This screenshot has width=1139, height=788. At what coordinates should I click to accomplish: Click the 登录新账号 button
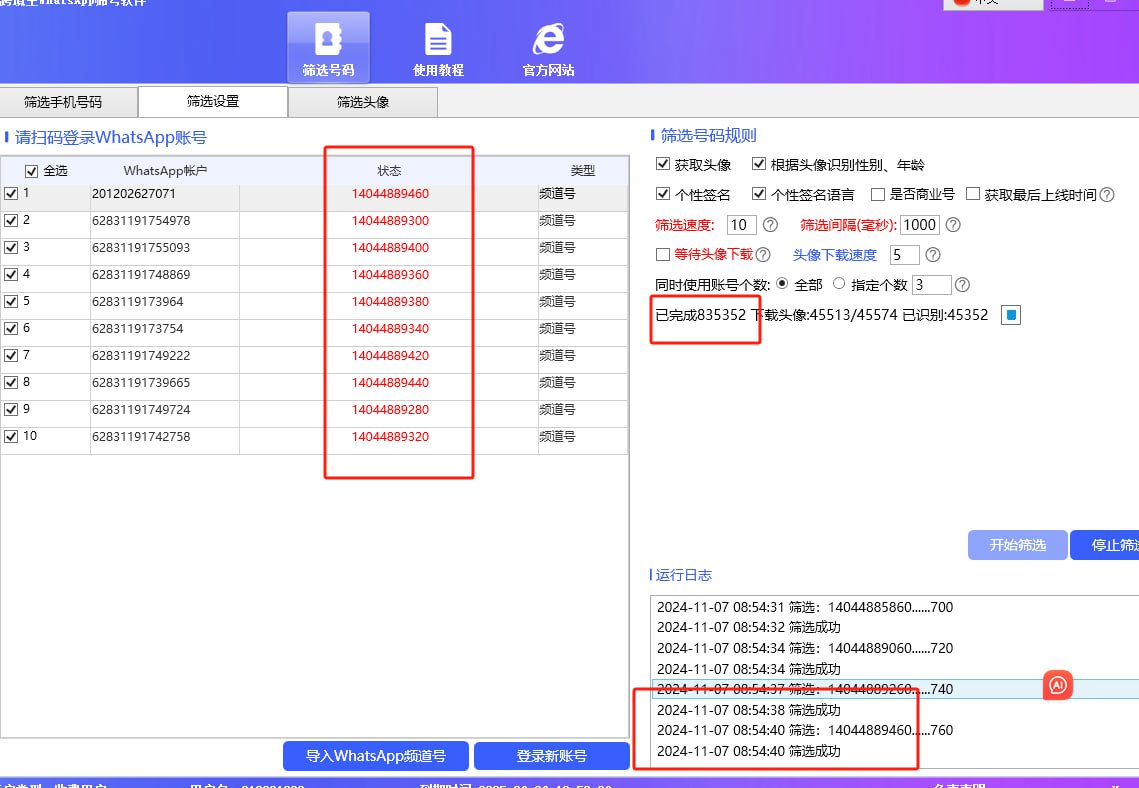[x=551, y=756]
